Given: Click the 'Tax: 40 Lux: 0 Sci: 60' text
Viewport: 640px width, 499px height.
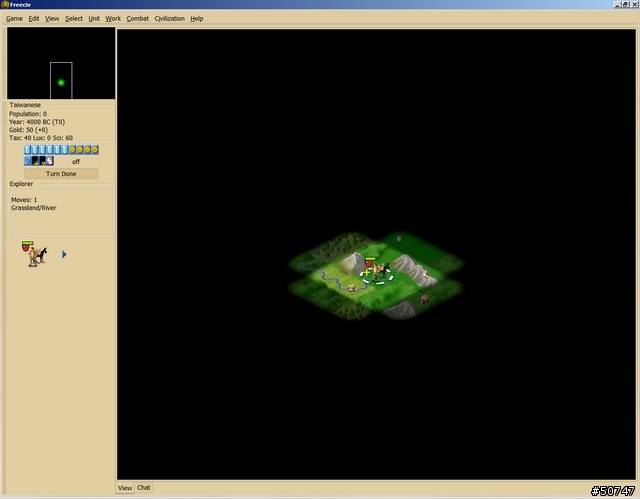Looking at the screenshot, I should (41, 138).
